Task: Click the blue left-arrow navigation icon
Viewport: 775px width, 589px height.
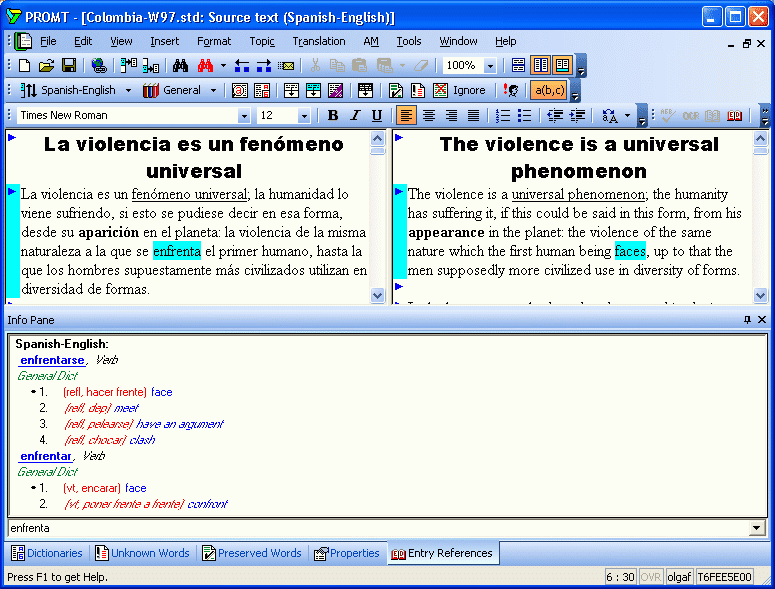Action: coord(242,65)
